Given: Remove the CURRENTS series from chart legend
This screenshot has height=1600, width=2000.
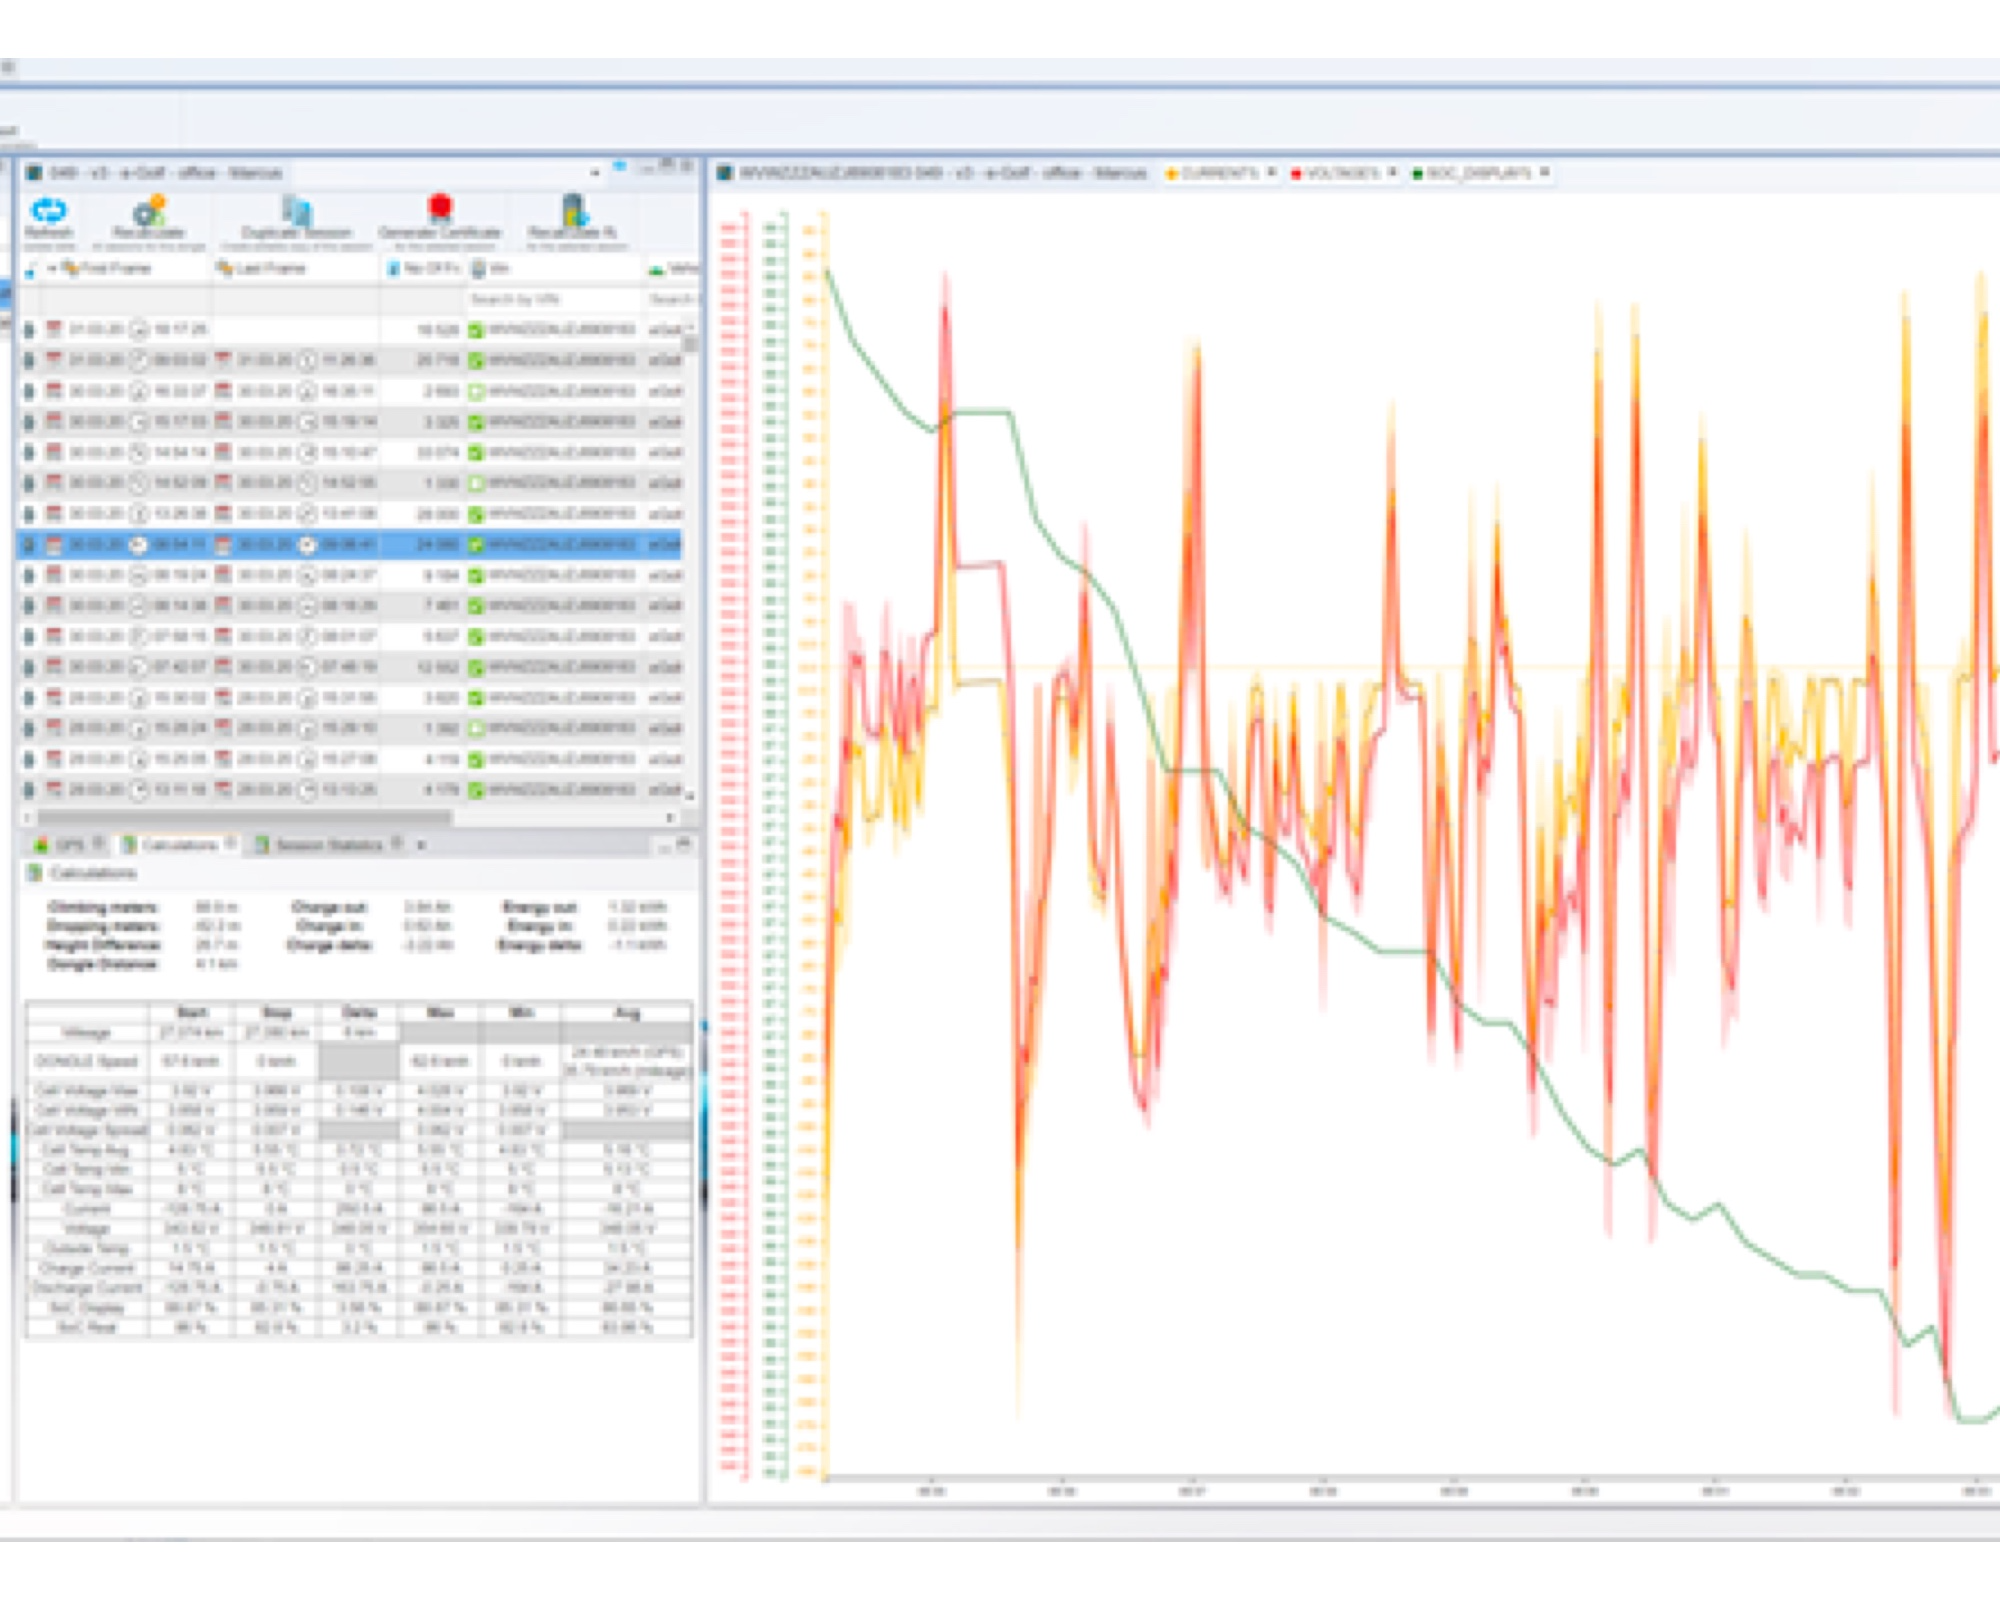Looking at the screenshot, I should click(1272, 173).
